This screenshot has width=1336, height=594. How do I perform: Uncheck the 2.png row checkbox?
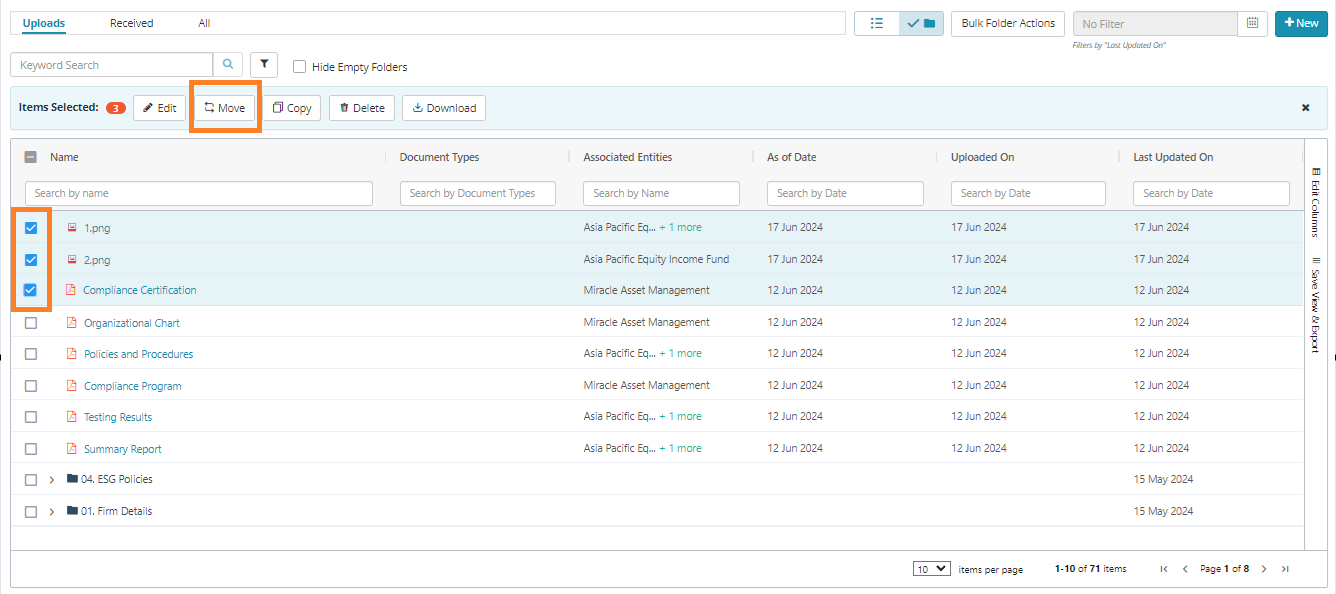coord(31,259)
